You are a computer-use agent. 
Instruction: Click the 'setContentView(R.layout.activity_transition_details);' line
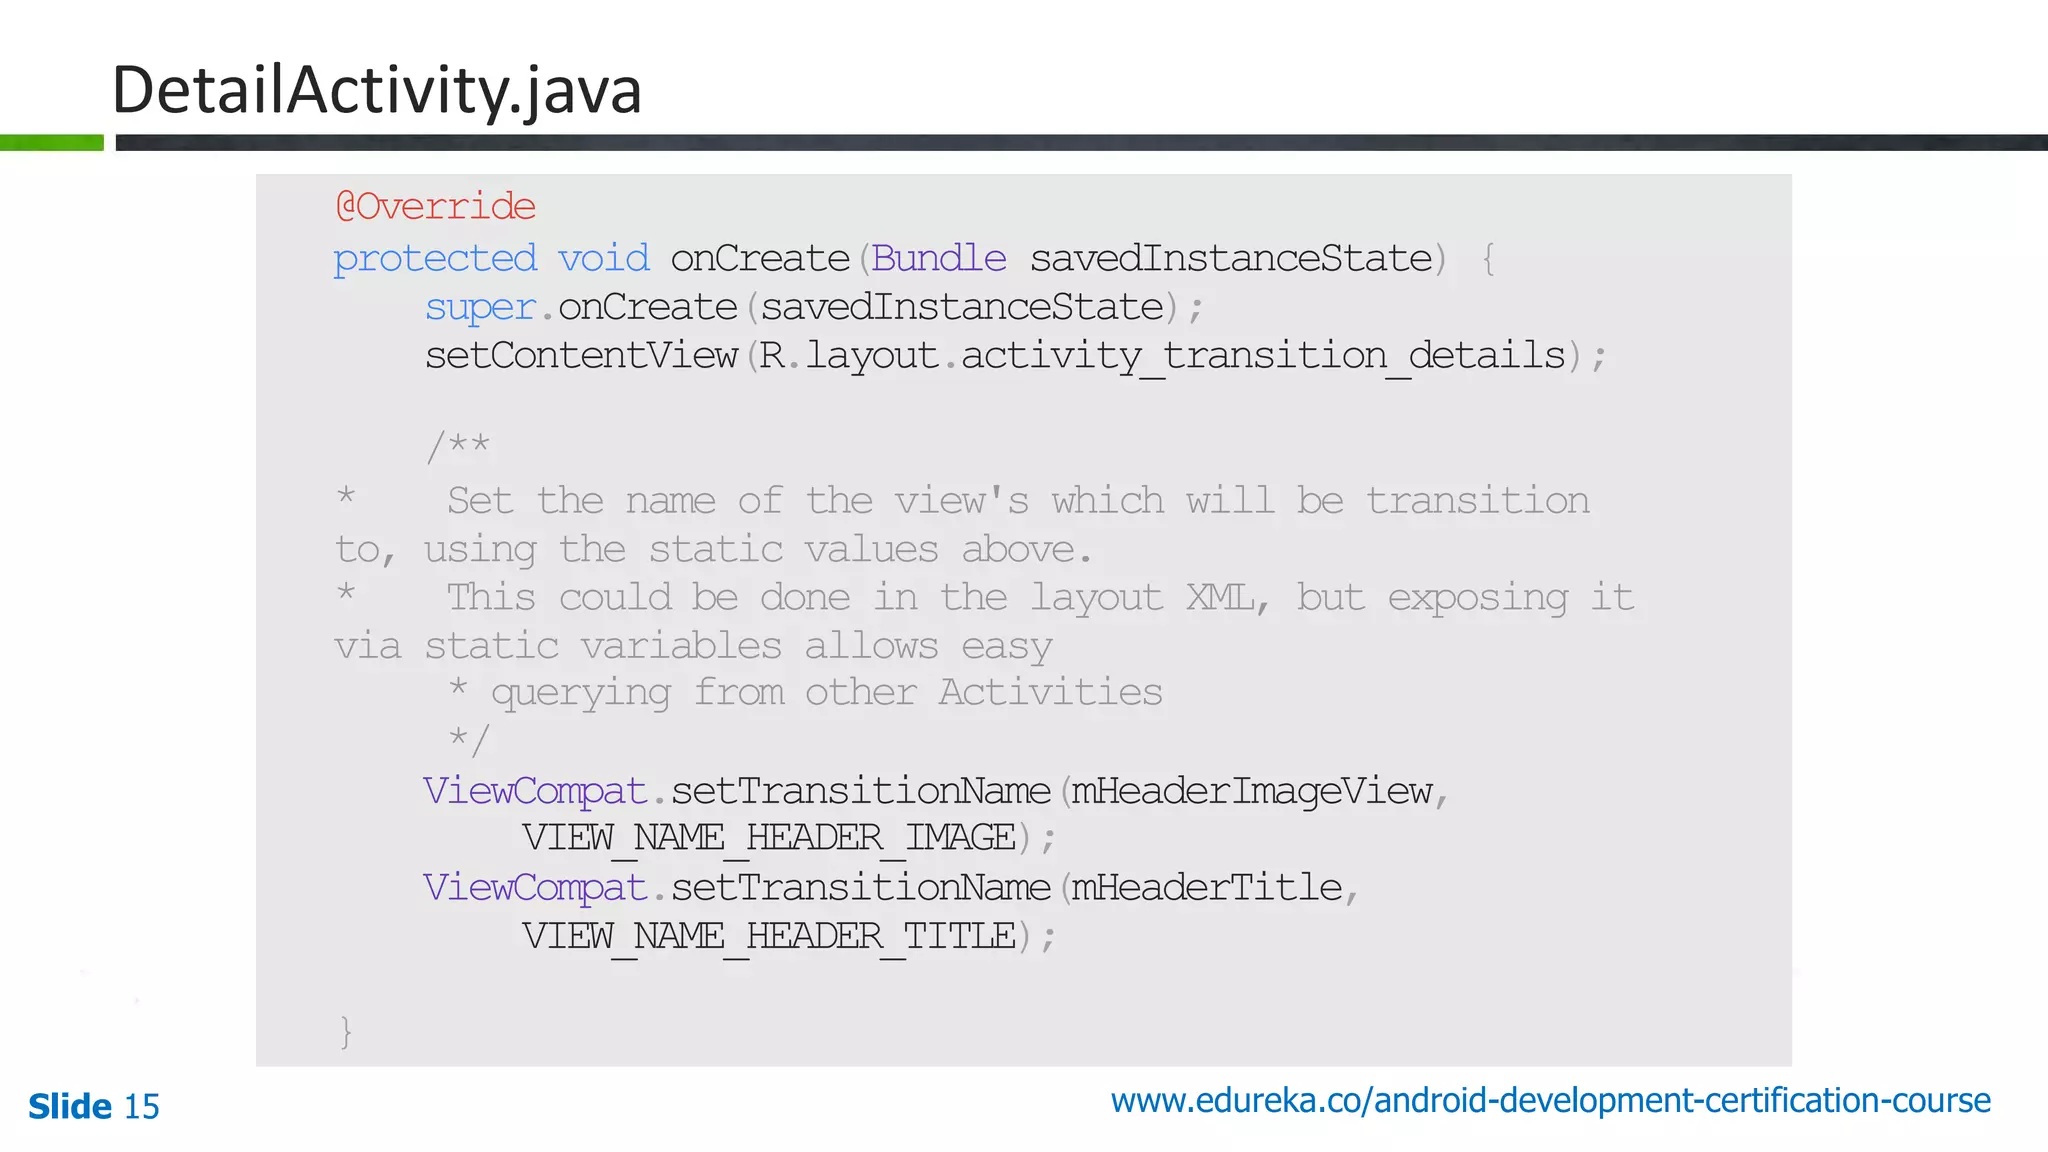pyautogui.click(x=1015, y=356)
